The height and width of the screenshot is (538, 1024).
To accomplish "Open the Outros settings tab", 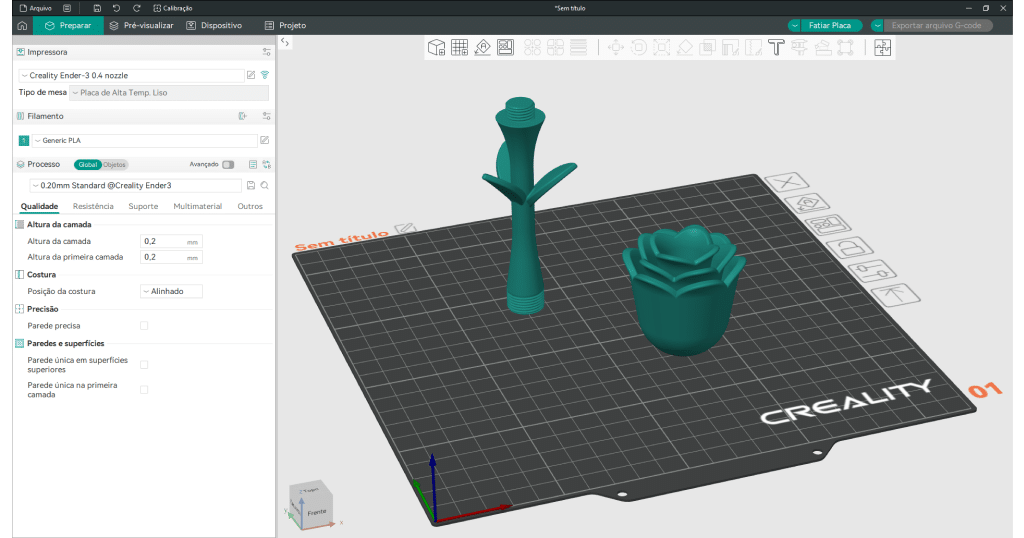I will click(x=250, y=206).
